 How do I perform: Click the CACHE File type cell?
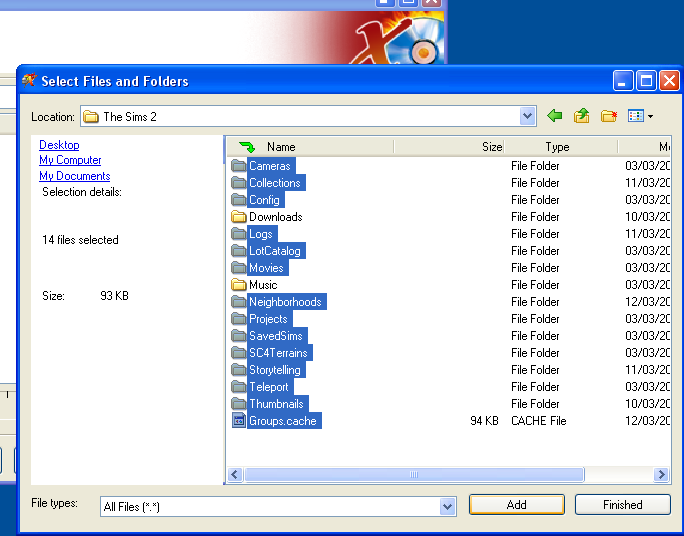[x=539, y=421]
